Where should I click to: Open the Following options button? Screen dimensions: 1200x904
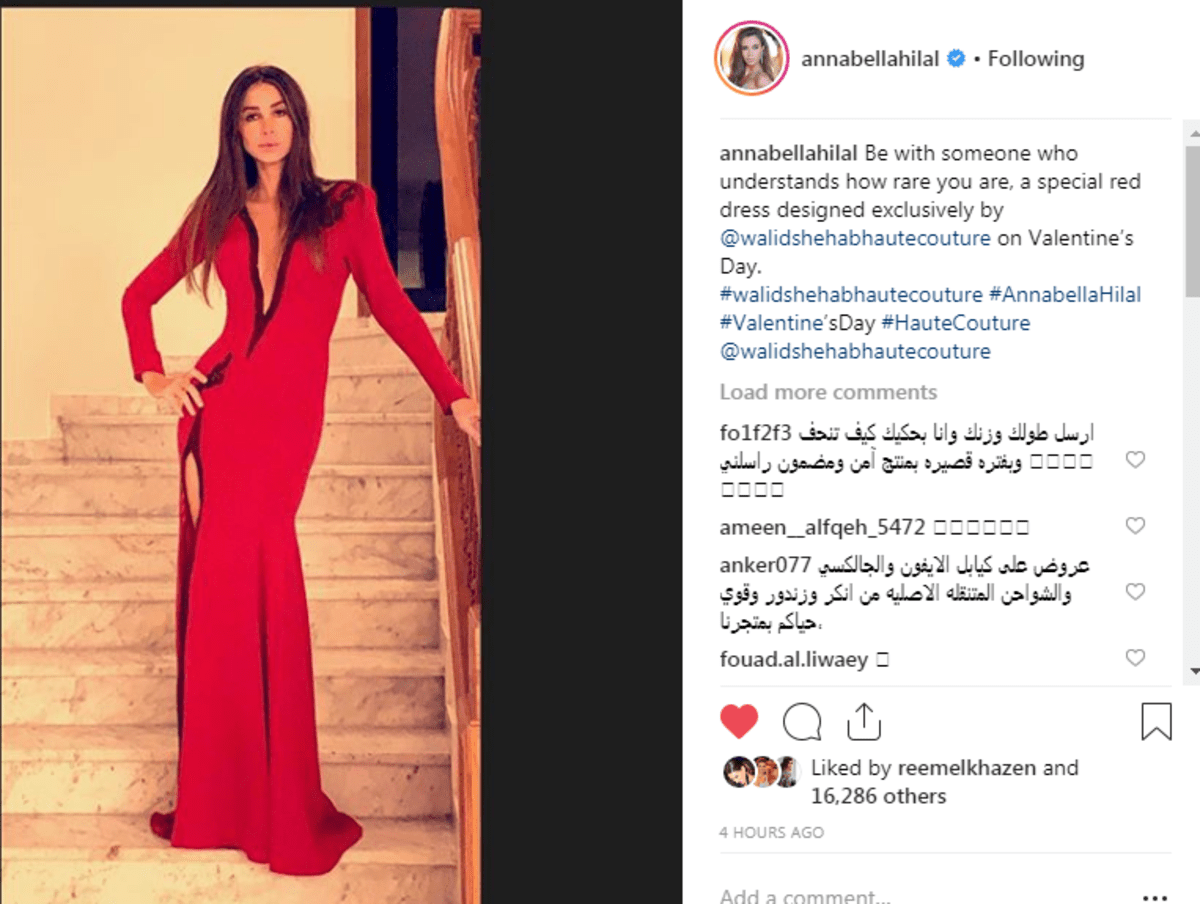[1036, 59]
